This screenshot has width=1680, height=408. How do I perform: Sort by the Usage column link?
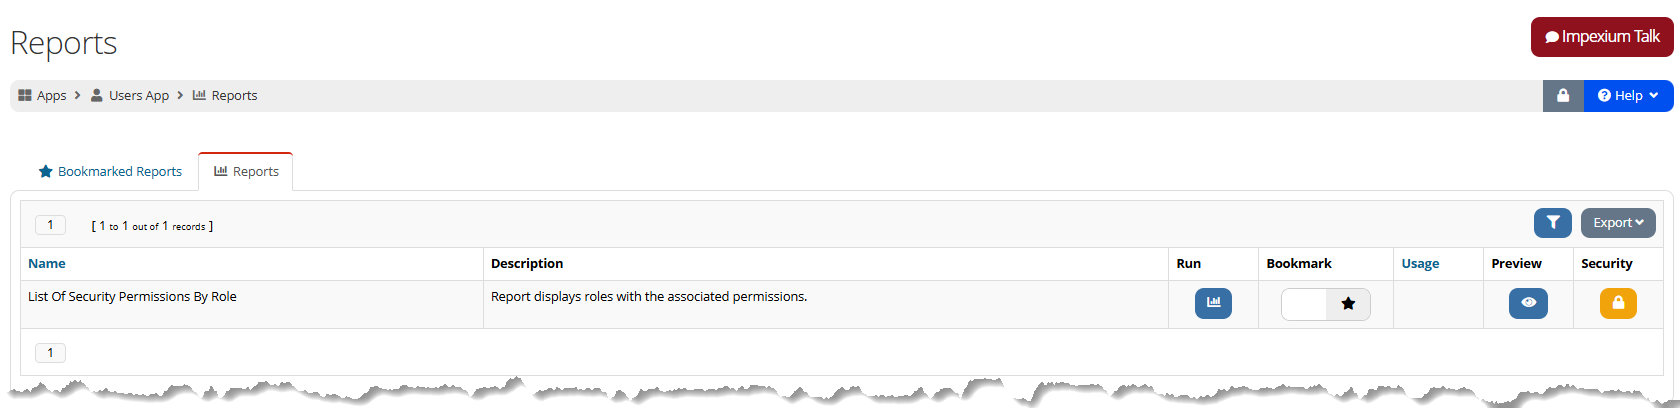pyautogui.click(x=1420, y=263)
